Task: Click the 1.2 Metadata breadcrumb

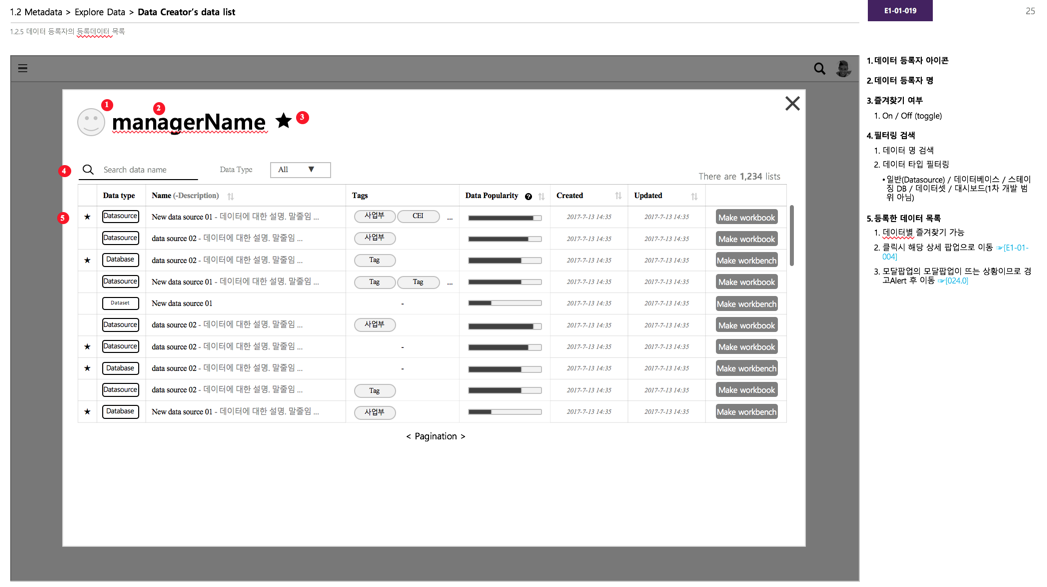Action: (35, 12)
